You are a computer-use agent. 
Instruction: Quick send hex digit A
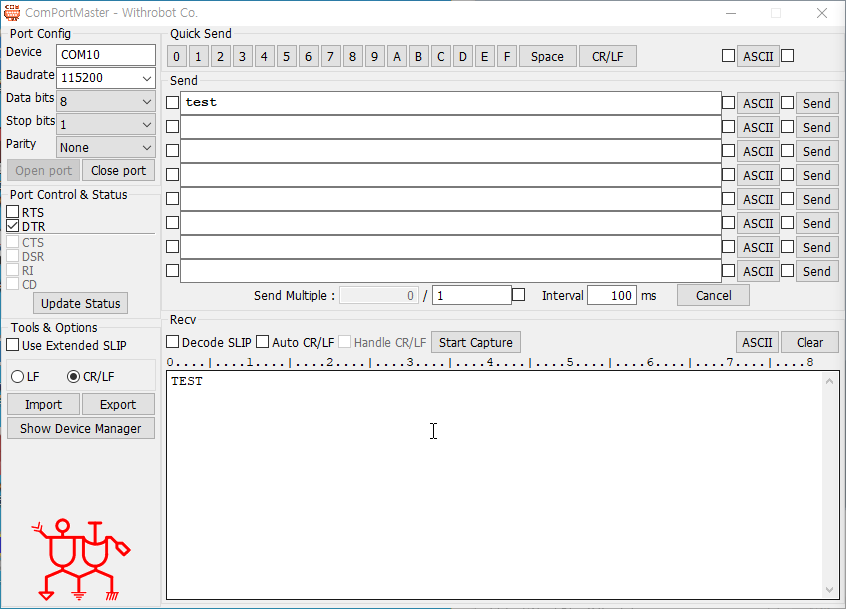coord(397,57)
